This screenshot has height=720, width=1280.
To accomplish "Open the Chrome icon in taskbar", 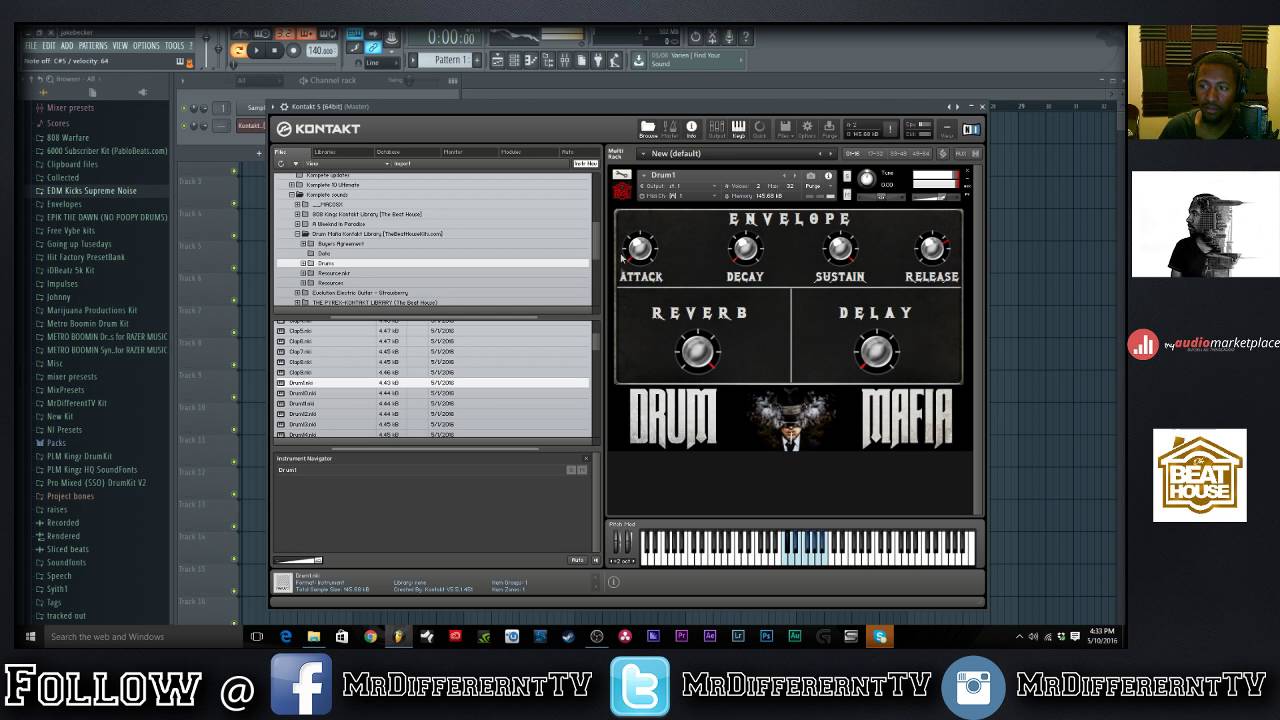I will click(x=370, y=636).
